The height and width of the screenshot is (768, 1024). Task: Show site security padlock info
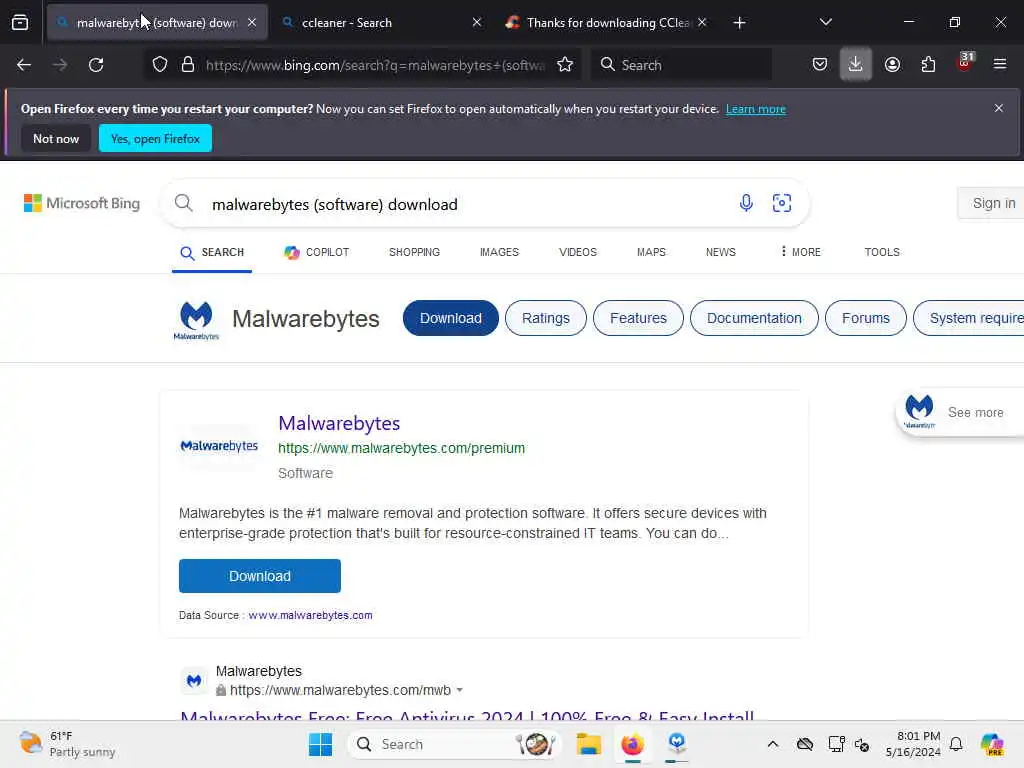(188, 65)
